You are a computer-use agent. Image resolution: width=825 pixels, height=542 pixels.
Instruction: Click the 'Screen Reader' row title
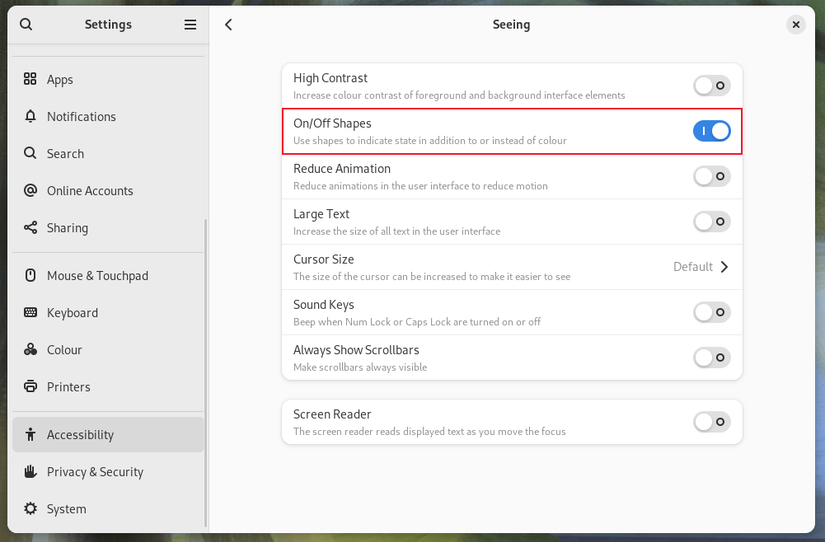pyautogui.click(x=332, y=414)
